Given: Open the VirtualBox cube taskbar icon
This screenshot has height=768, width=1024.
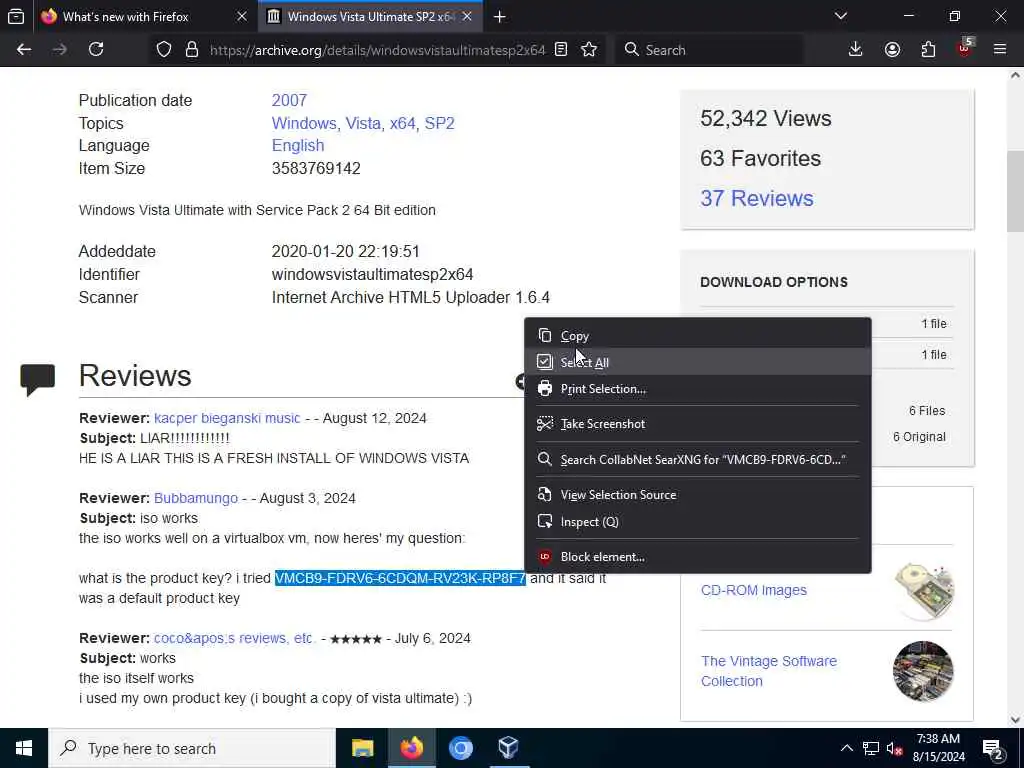Looking at the screenshot, I should click(509, 748).
